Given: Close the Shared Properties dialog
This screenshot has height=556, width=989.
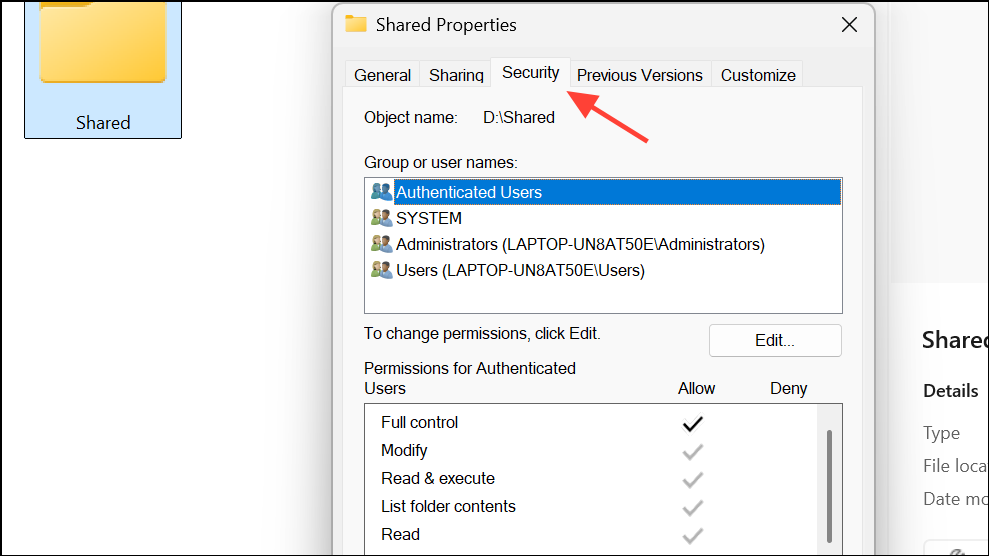Looking at the screenshot, I should [848, 25].
